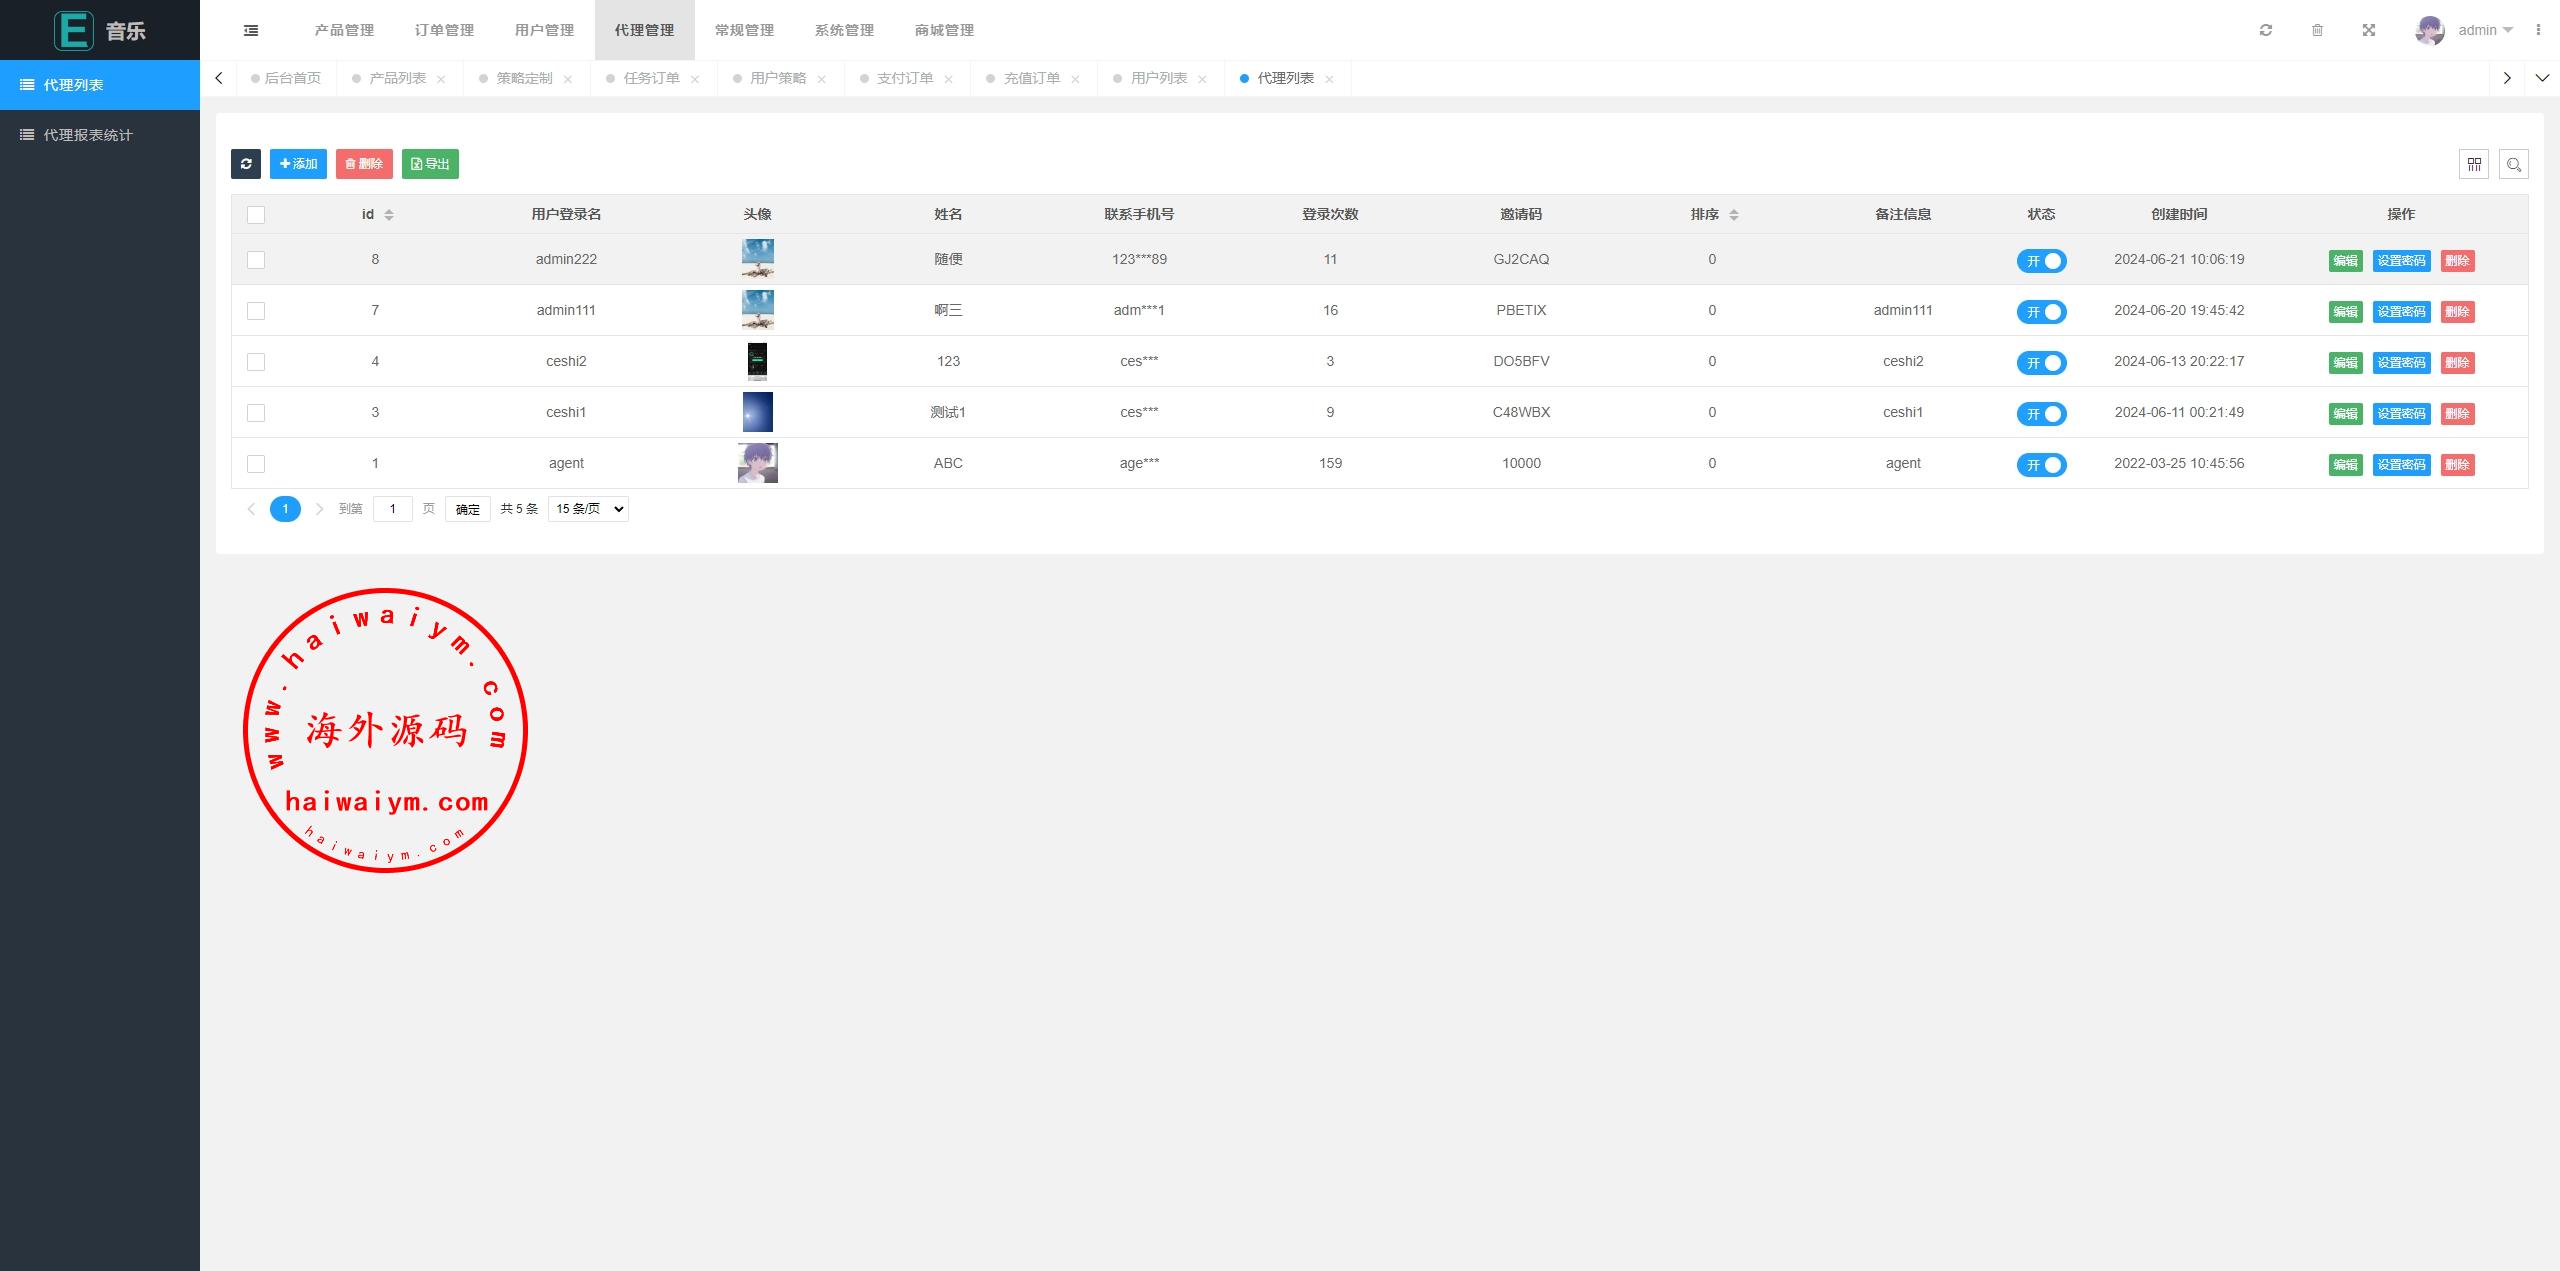Screen dimensions: 2560x1271
Task: Click the trash cache-clear icon in header
Action: coord(2317,31)
